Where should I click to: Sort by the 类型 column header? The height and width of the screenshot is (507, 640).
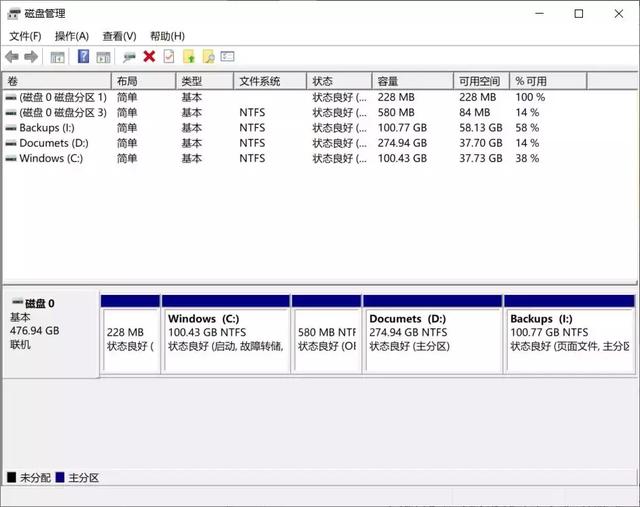click(x=205, y=81)
